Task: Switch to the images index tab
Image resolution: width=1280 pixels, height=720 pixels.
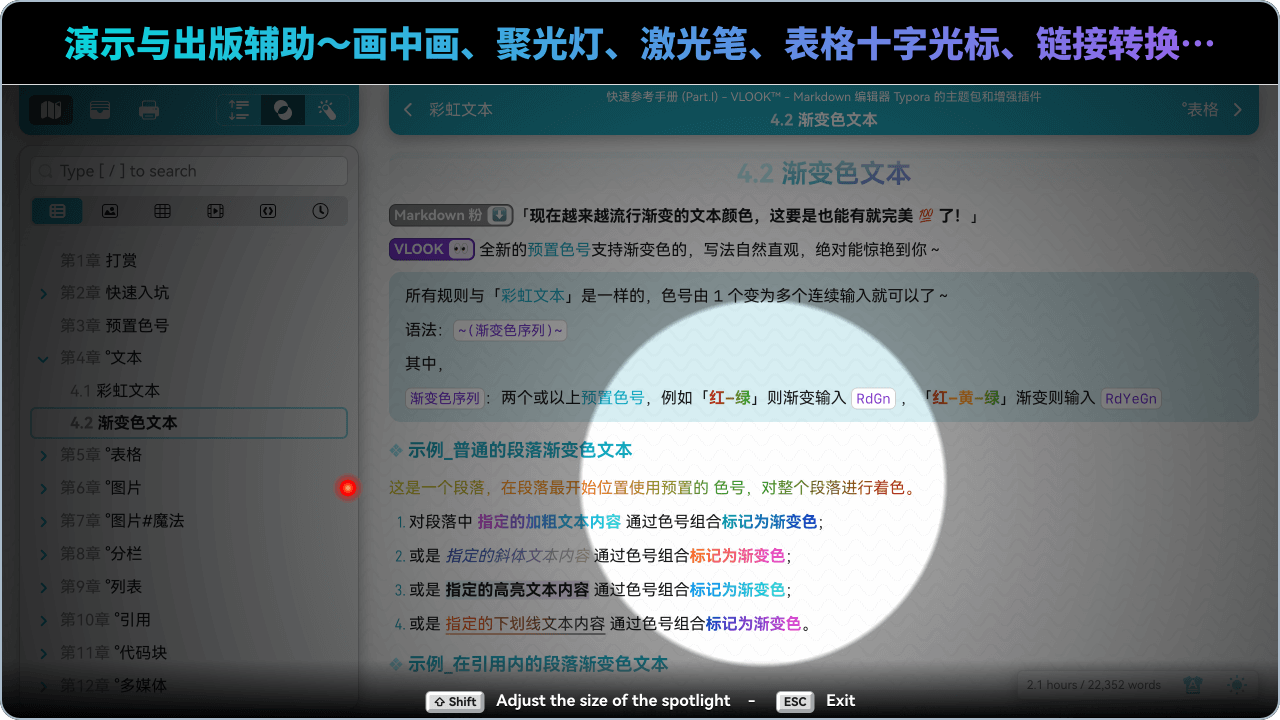Action: [110, 211]
